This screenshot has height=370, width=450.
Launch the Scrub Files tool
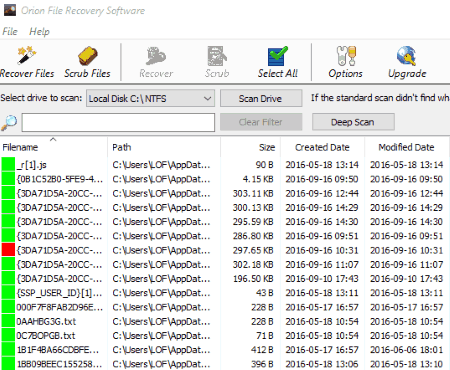pyautogui.click(x=87, y=63)
